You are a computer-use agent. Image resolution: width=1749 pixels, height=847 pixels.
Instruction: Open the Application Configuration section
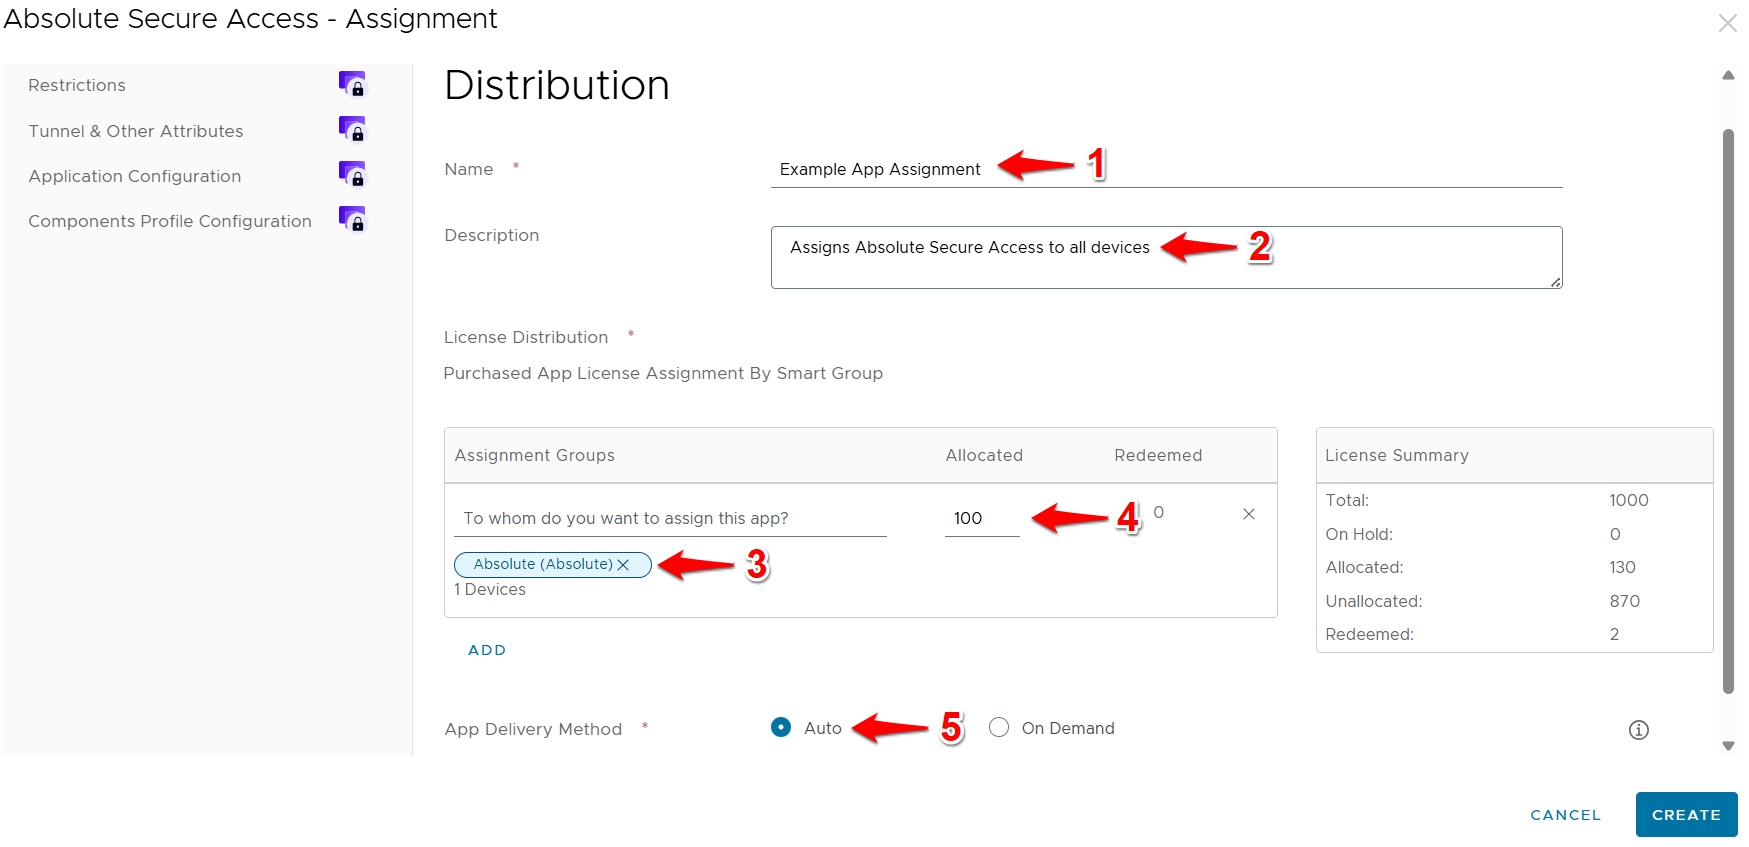click(135, 176)
